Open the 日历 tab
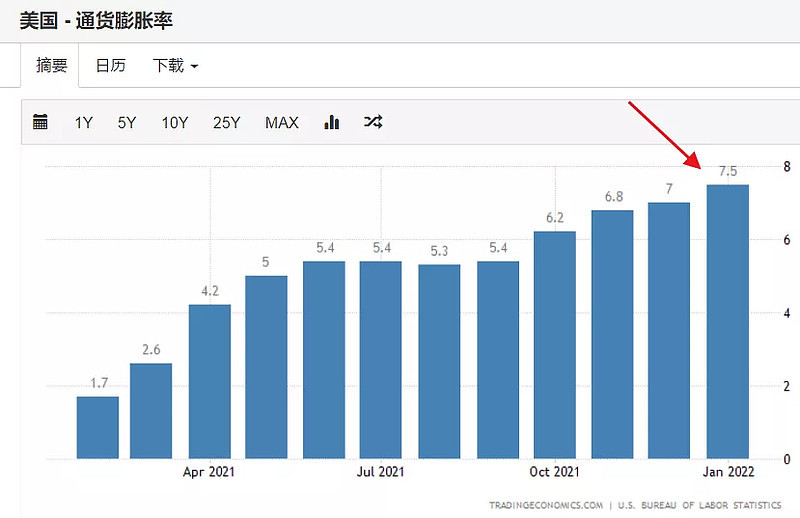 coord(111,65)
